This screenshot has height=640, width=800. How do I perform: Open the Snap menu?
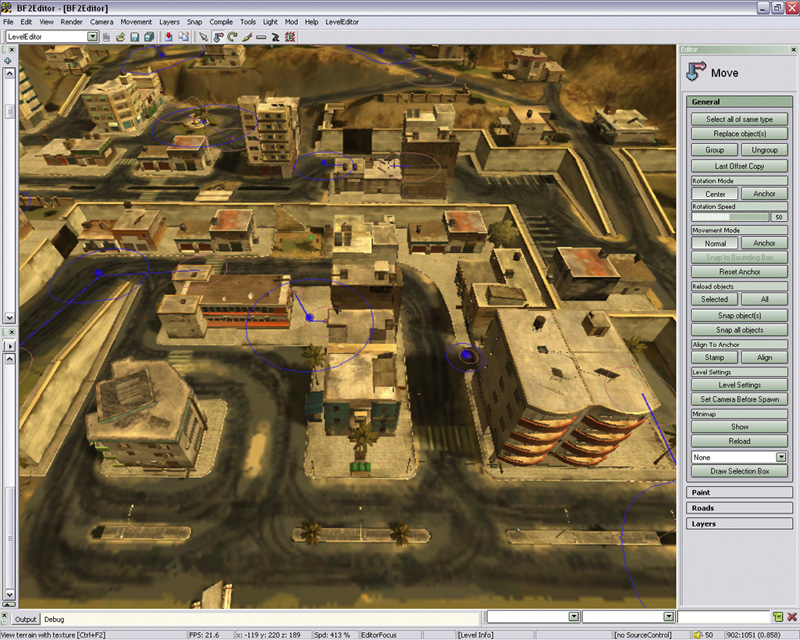pyautogui.click(x=194, y=22)
